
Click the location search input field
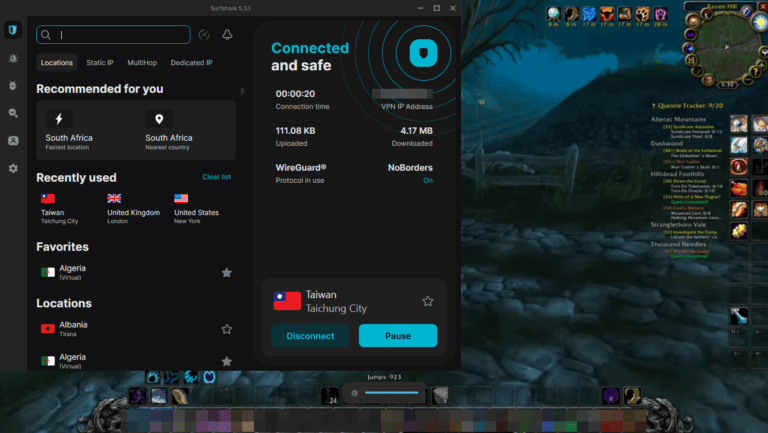113,35
